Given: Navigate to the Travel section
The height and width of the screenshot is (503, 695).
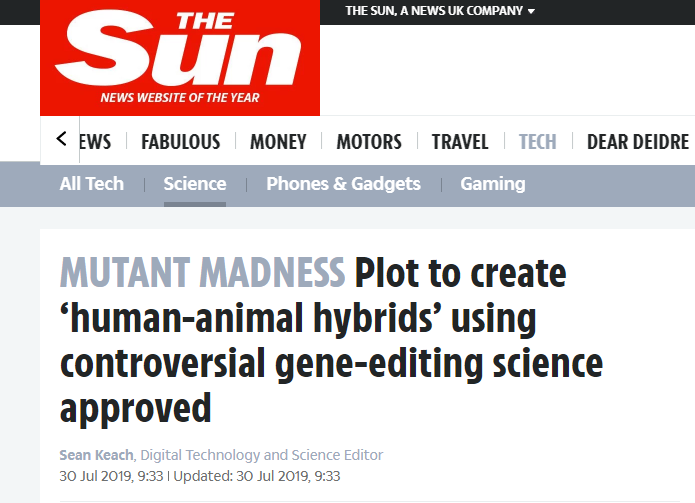Looking at the screenshot, I should pos(460,142).
